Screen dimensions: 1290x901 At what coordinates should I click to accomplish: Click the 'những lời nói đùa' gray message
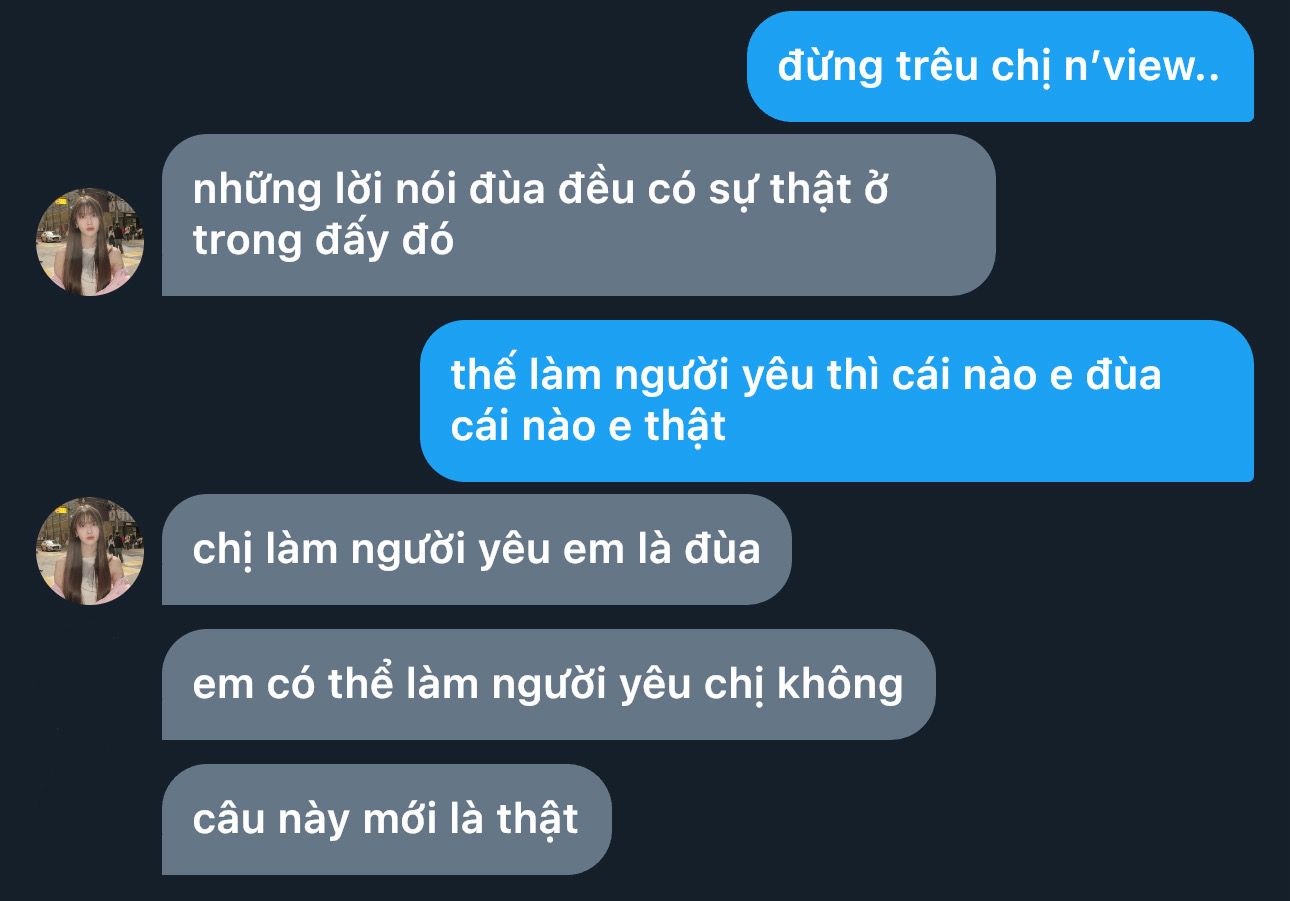click(578, 215)
